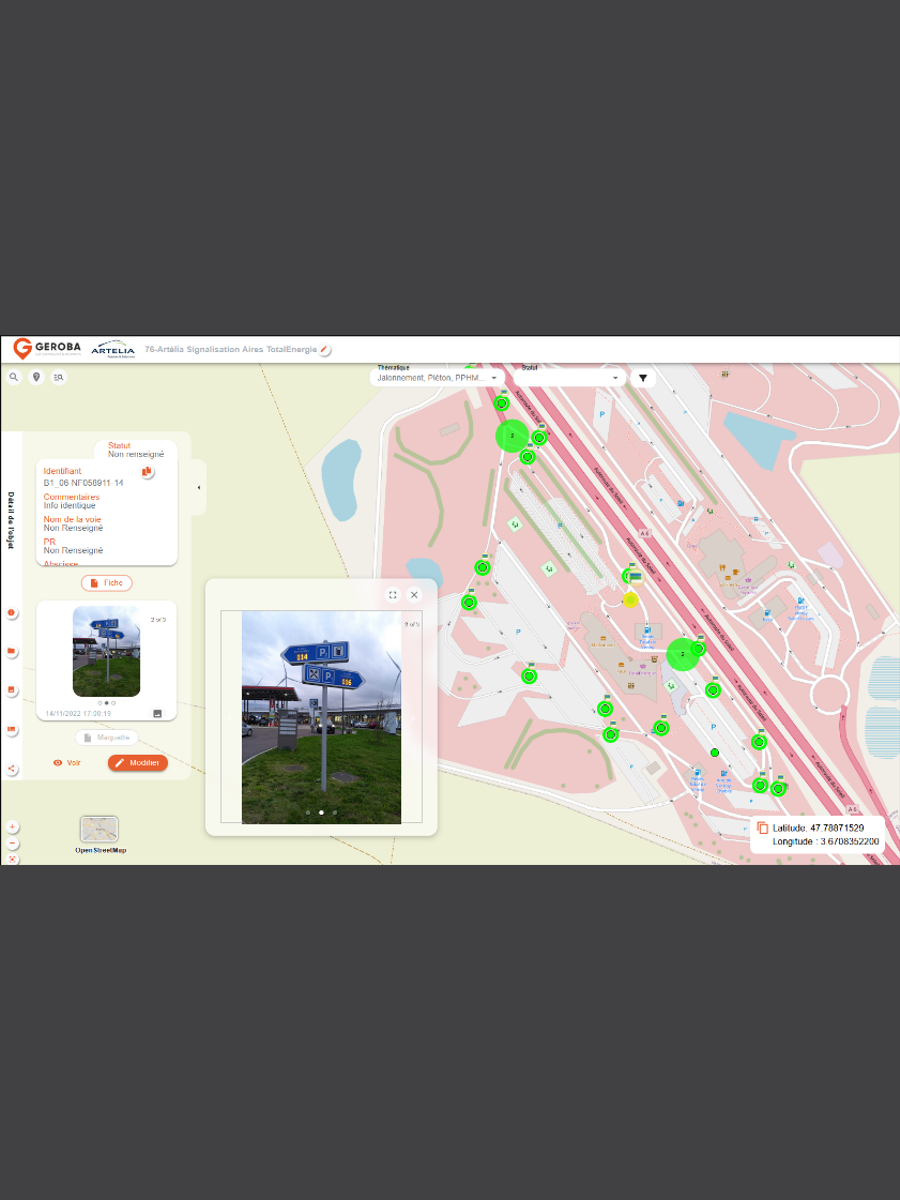
Task: Click the Voir eye button
Action: click(67, 763)
